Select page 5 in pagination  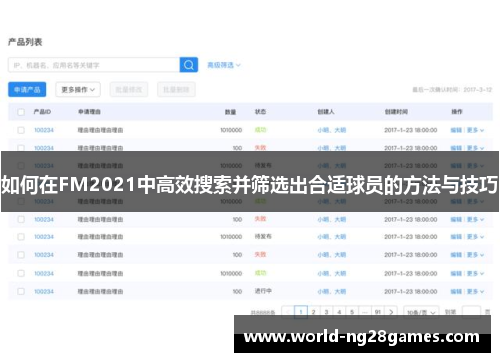click(352, 312)
